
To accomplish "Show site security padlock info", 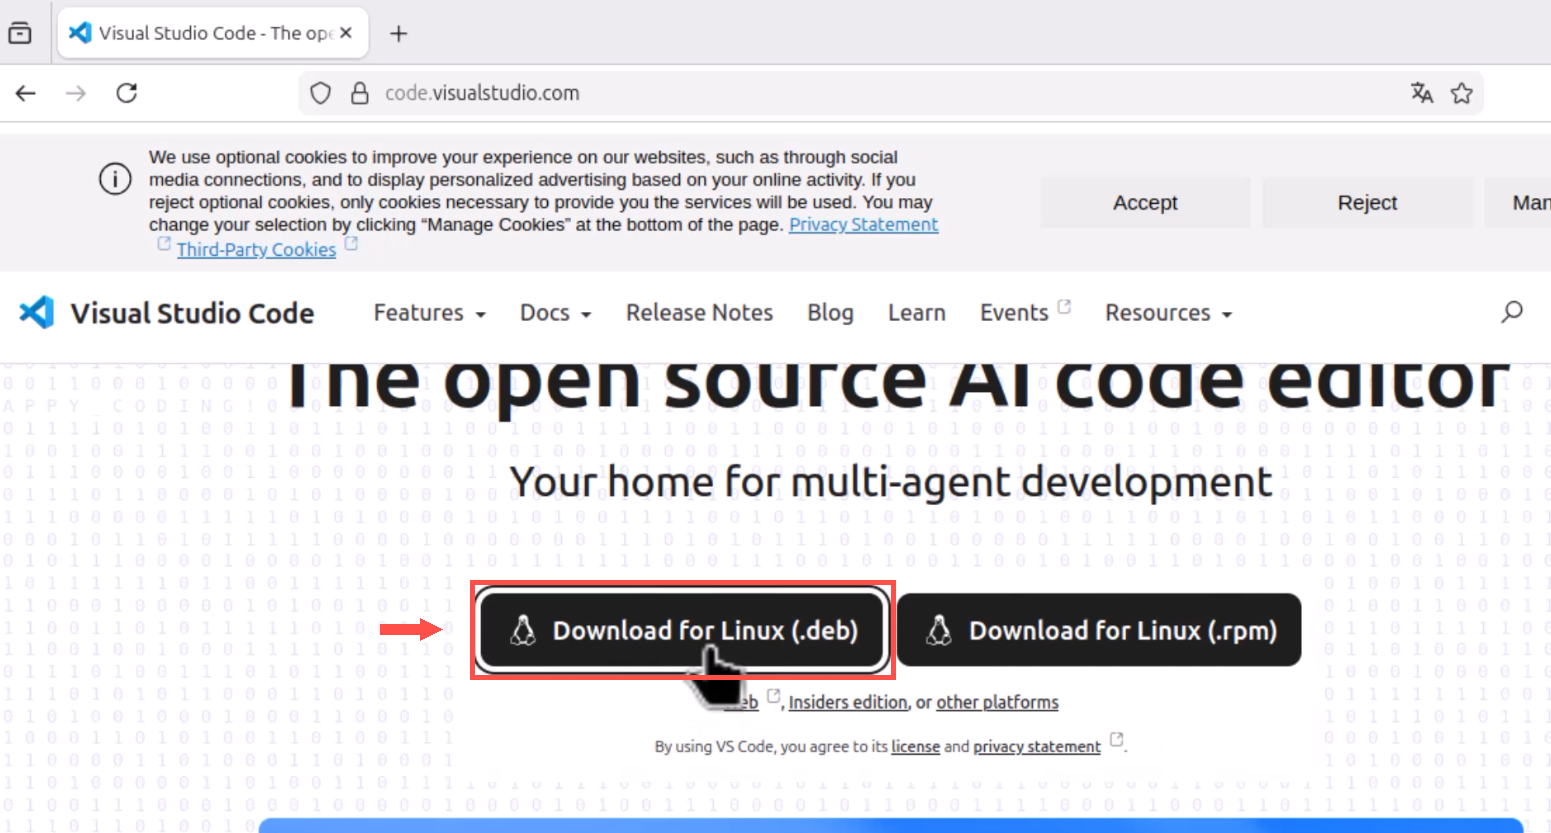I will click(360, 93).
